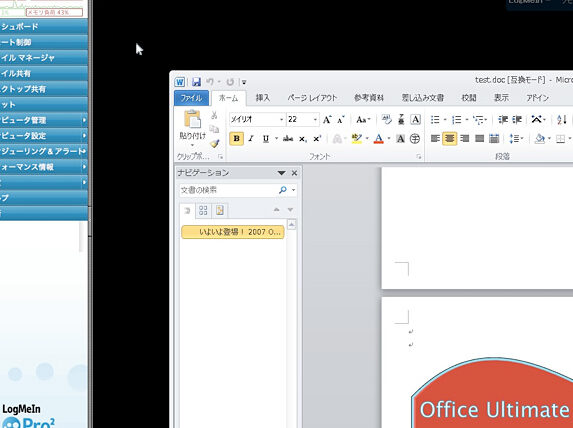Click the paragraph shading paint bucket

(x=539, y=139)
